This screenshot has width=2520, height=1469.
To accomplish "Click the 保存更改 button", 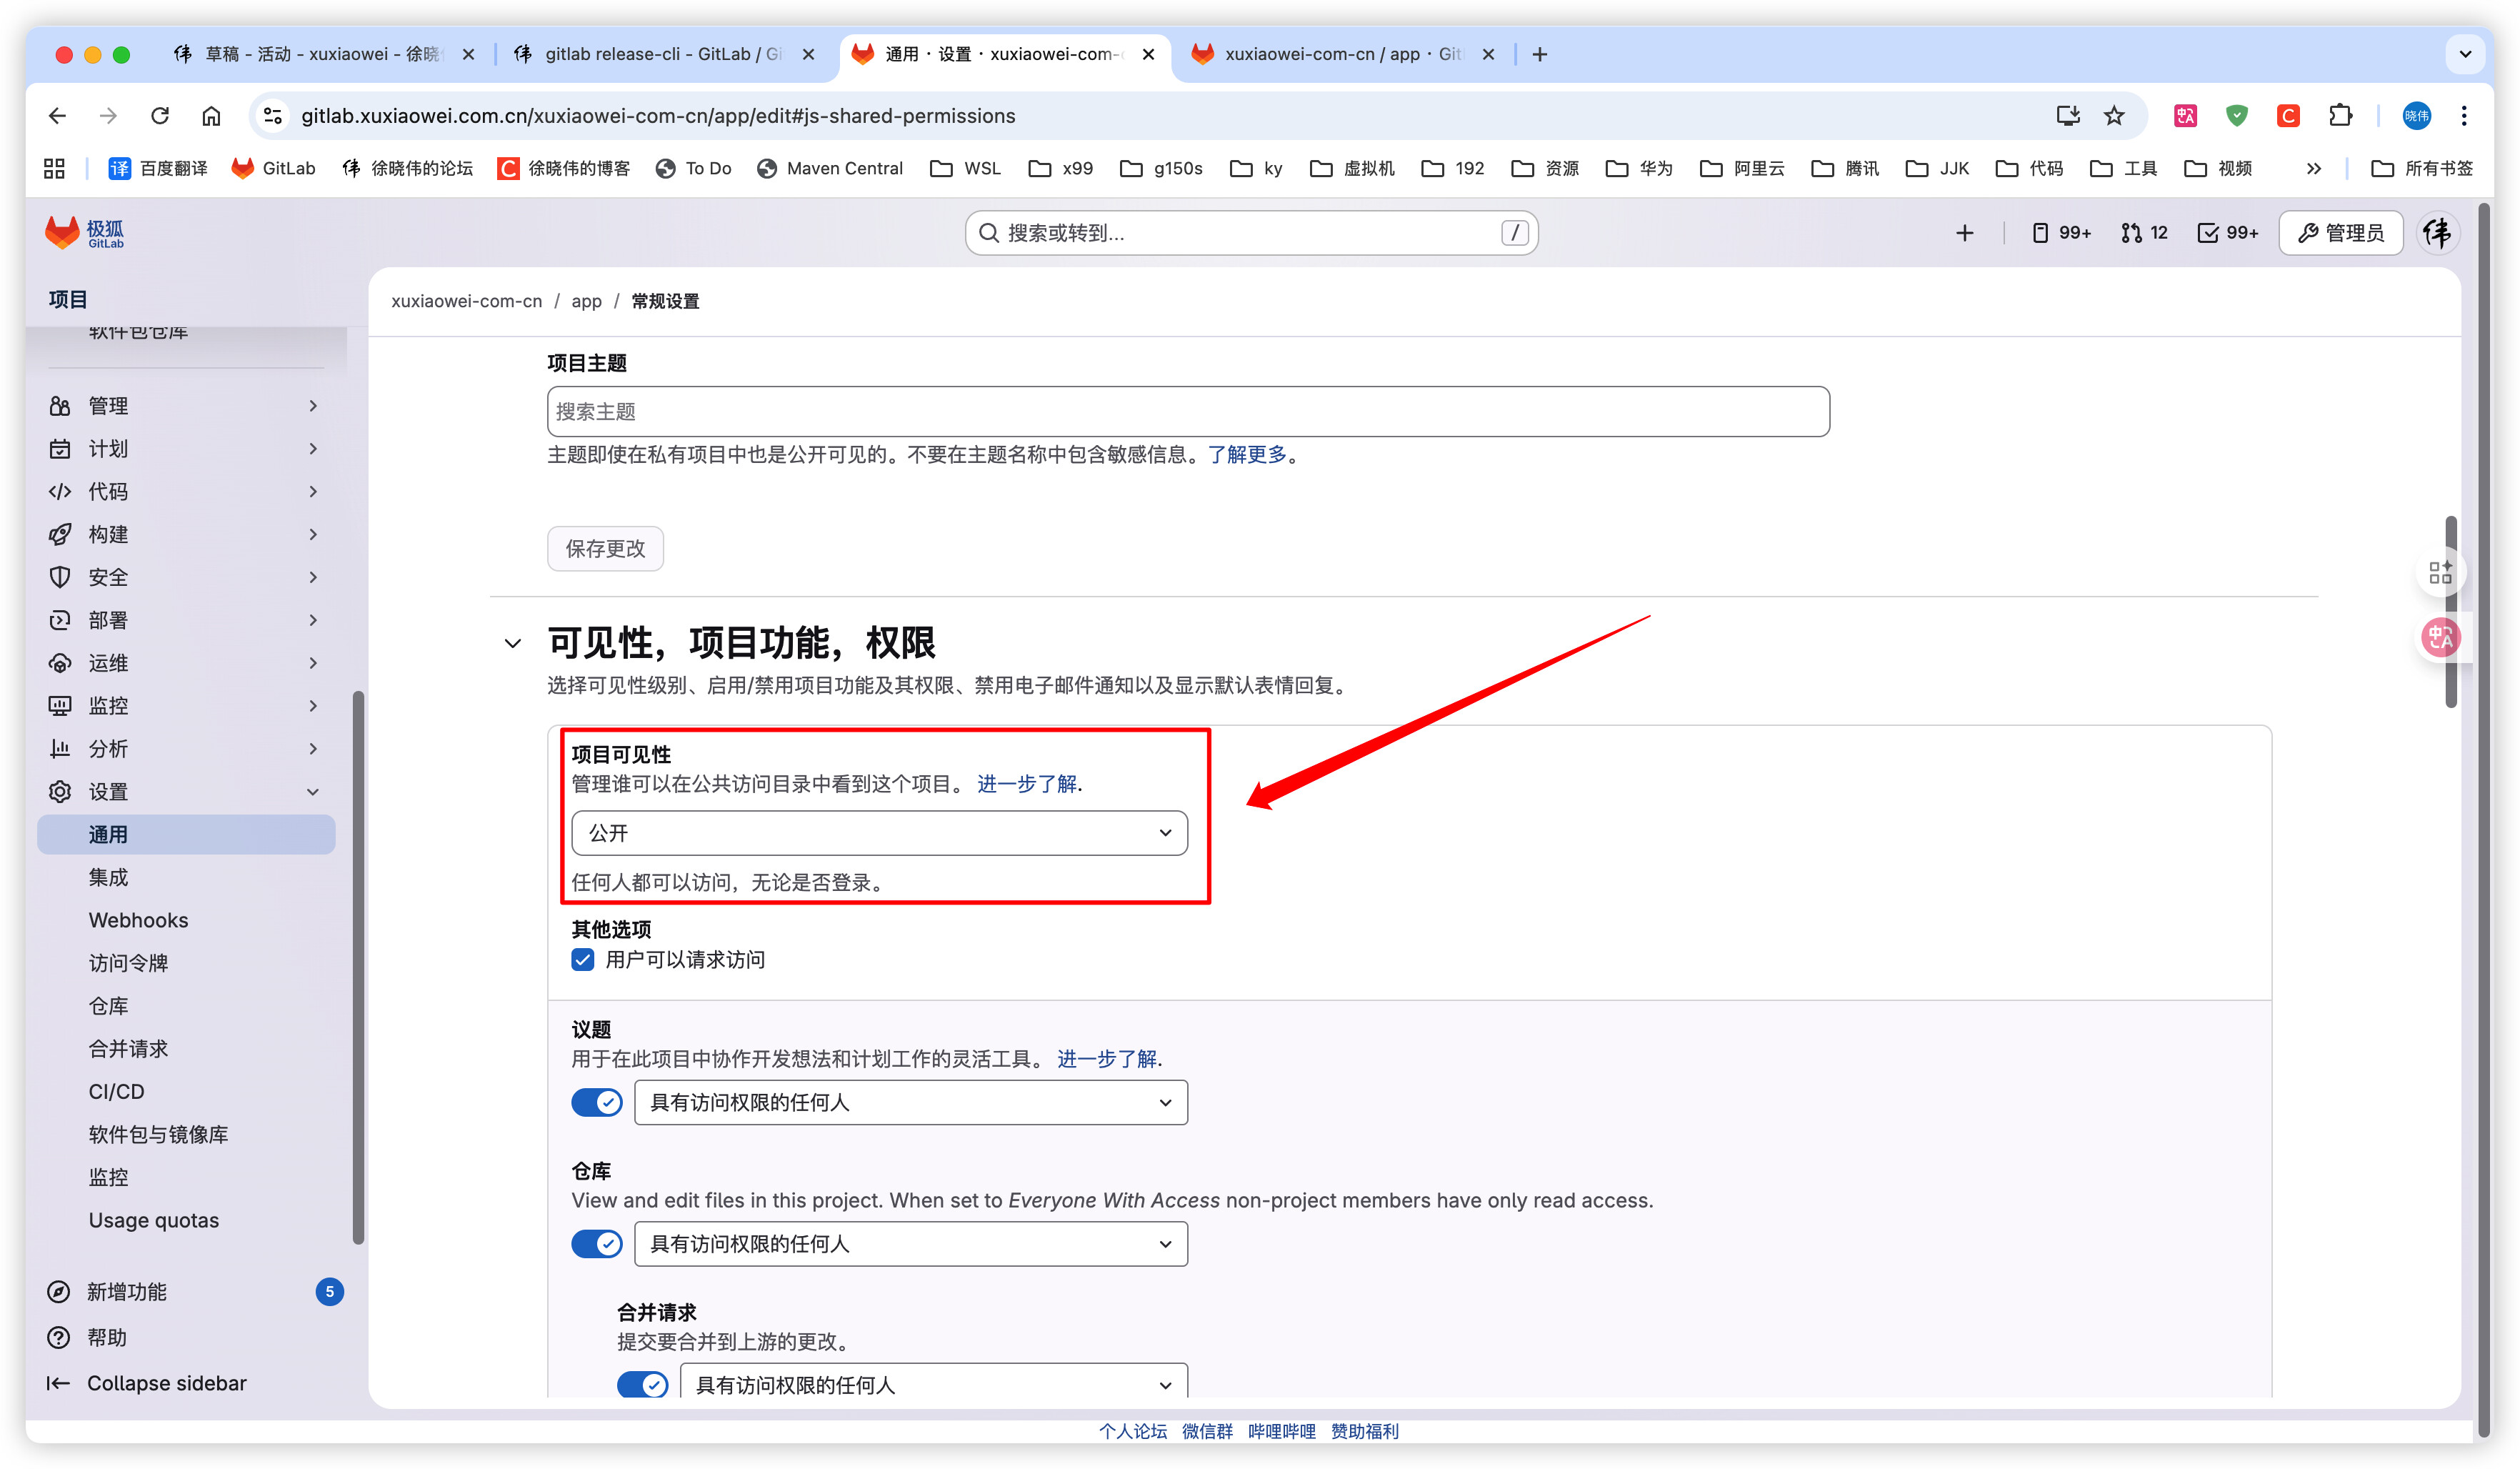I will click(x=605, y=549).
